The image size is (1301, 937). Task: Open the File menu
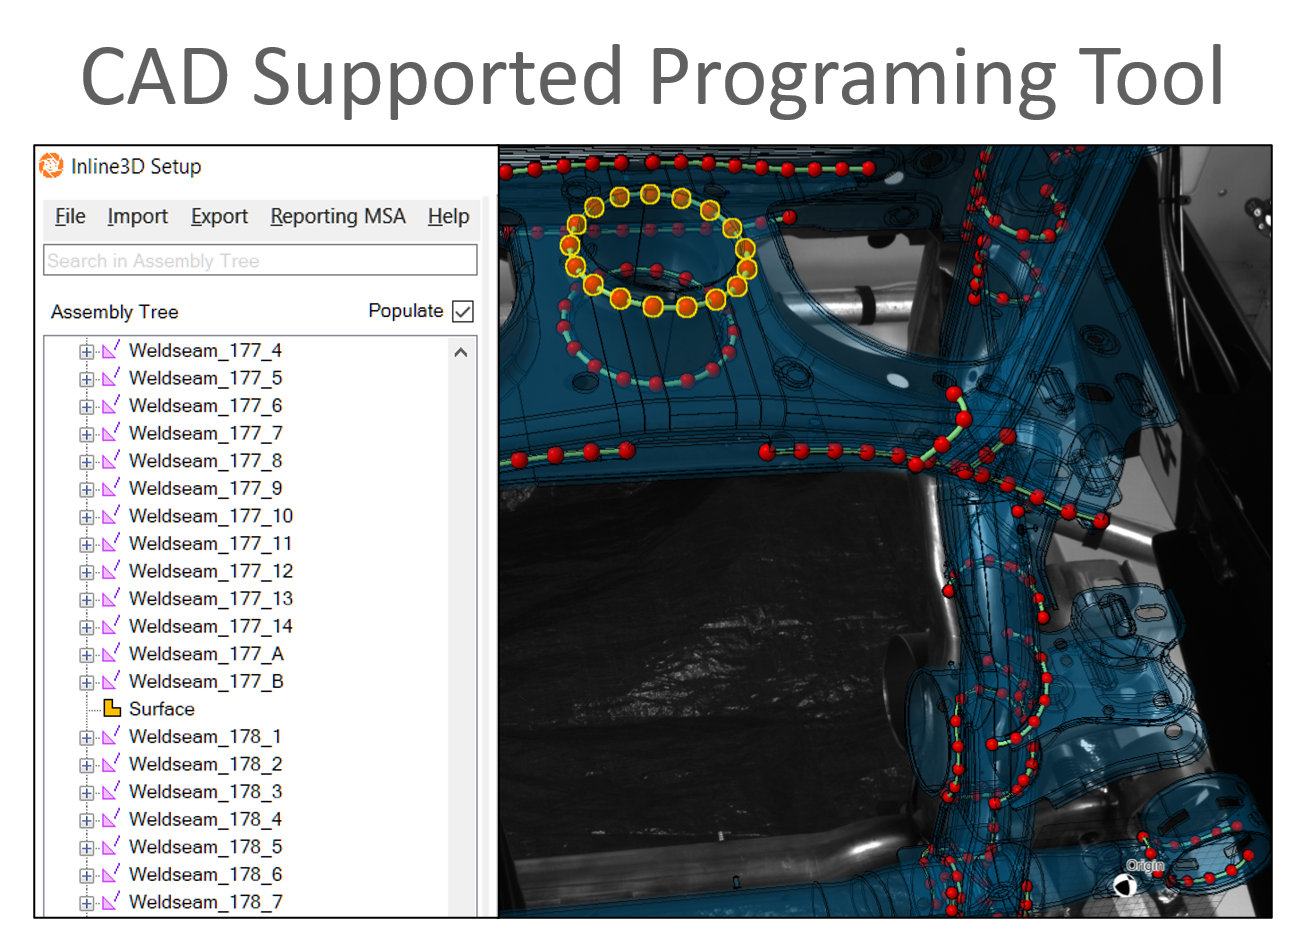(70, 216)
